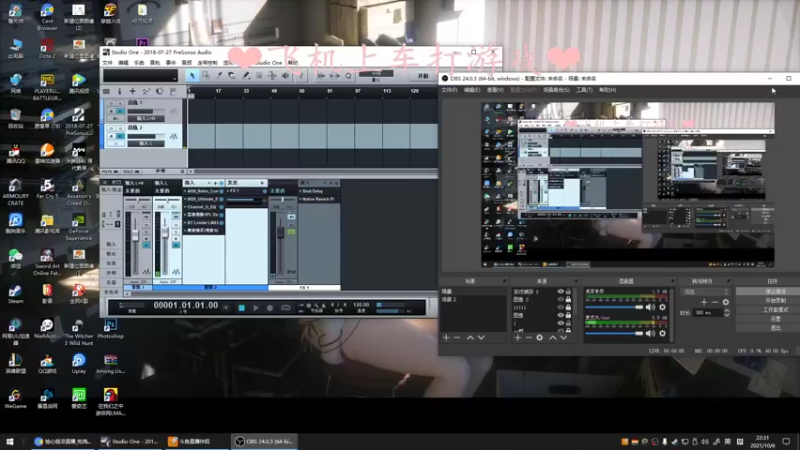Image resolution: width=800 pixels, height=450 pixels.
Task: Move source down arrow in OBS sources
Action: click(563, 338)
